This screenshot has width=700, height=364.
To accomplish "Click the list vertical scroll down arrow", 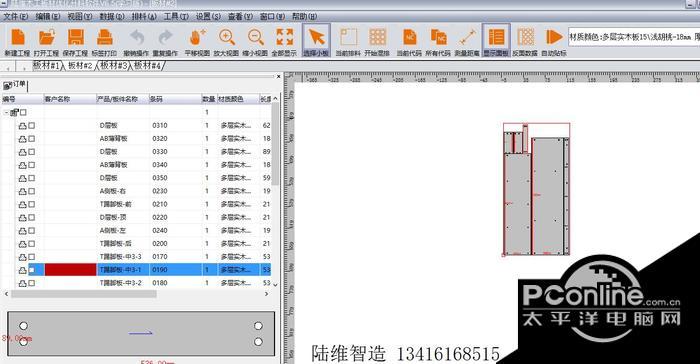I will (275, 284).
